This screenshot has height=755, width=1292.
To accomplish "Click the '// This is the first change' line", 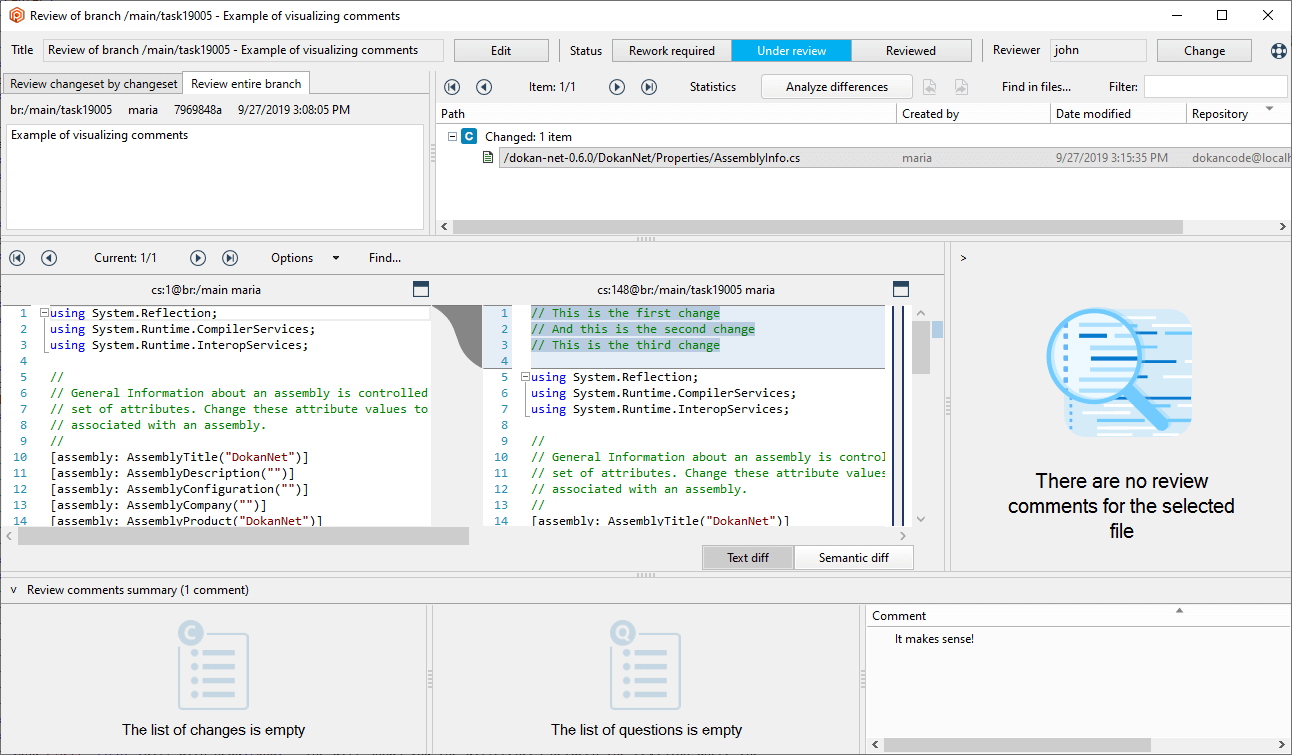I will coord(625,313).
